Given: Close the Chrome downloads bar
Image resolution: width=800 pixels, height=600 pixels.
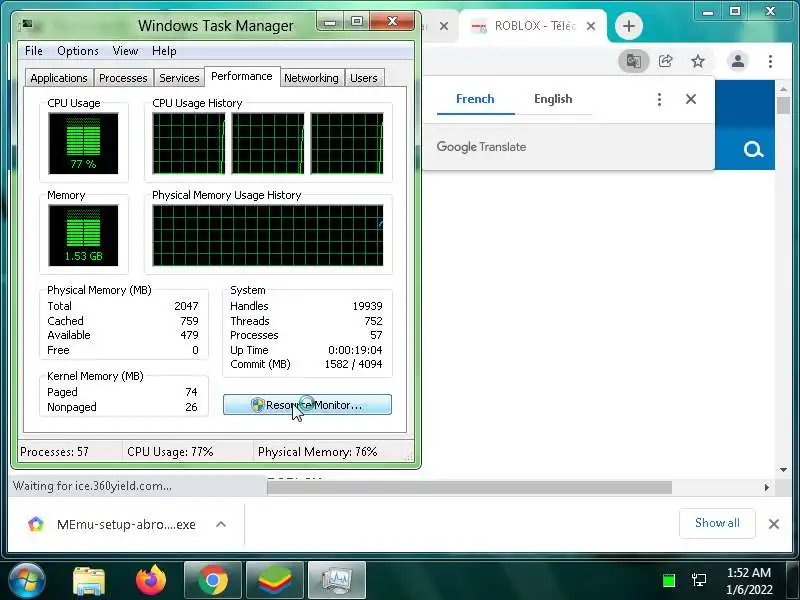Looking at the screenshot, I should (773, 523).
